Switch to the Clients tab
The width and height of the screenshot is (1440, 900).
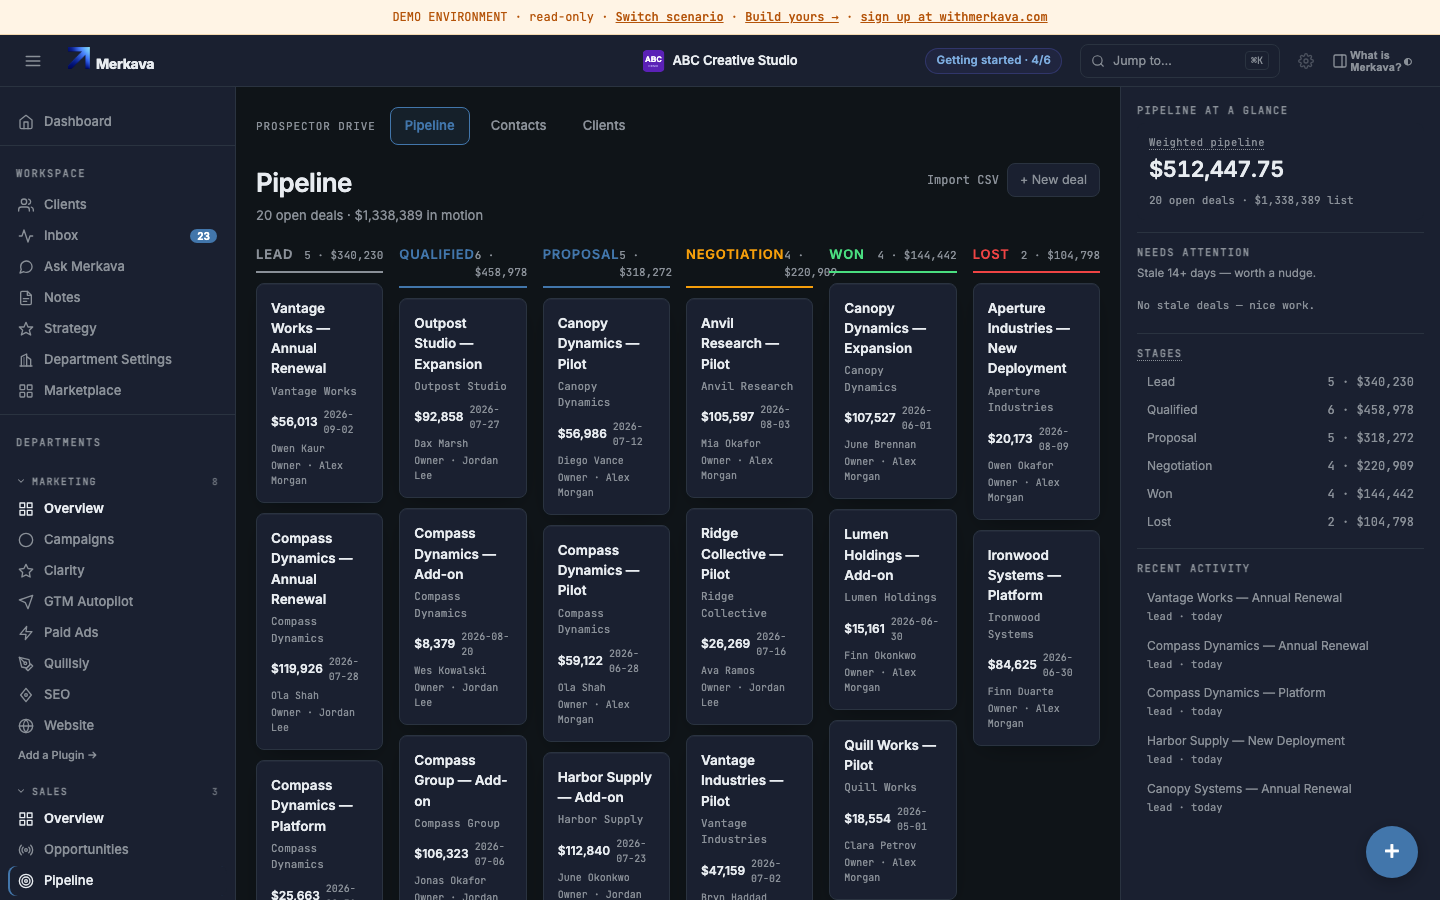[604, 126]
